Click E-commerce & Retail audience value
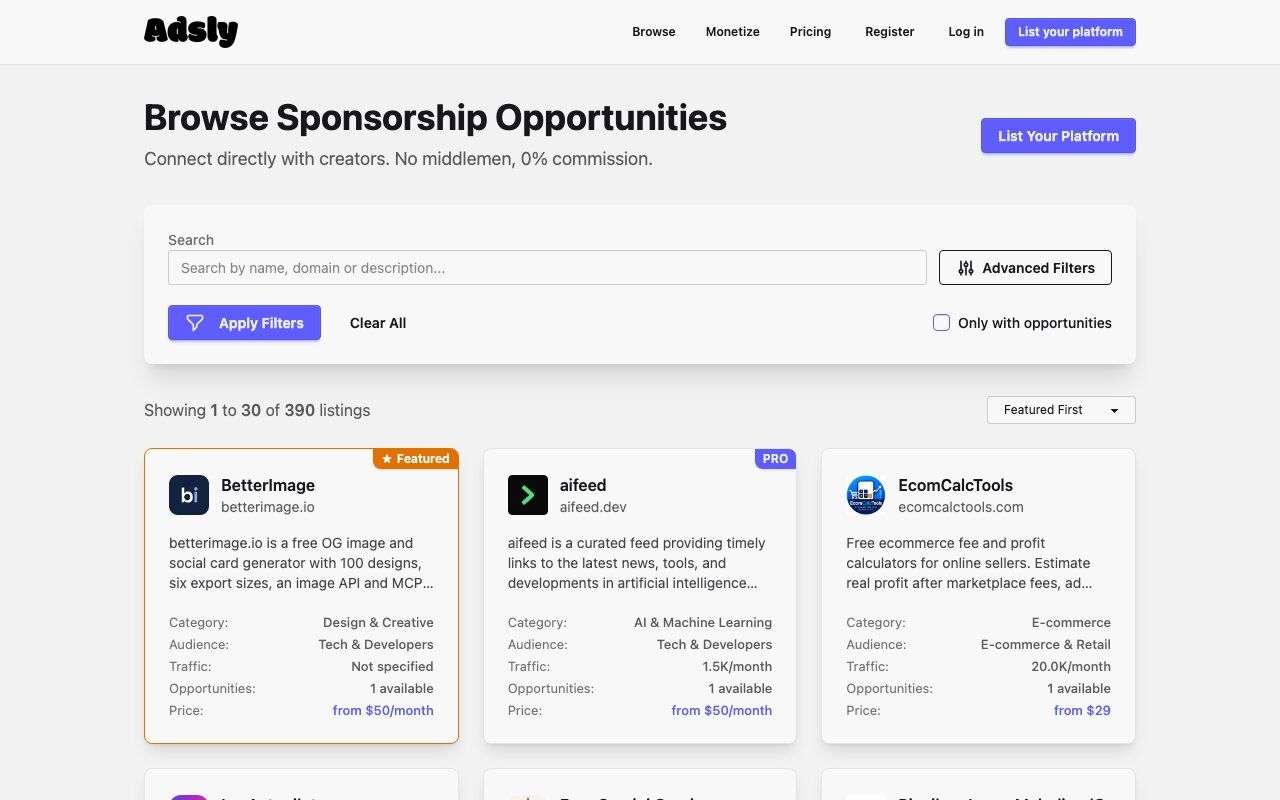Image resolution: width=1280 pixels, height=800 pixels. pos(1046,644)
